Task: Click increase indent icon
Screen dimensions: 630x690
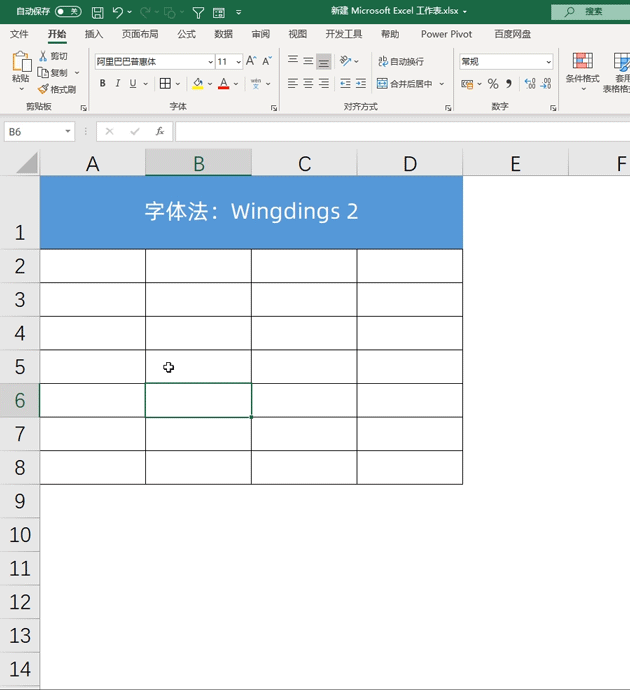Action: click(361, 83)
